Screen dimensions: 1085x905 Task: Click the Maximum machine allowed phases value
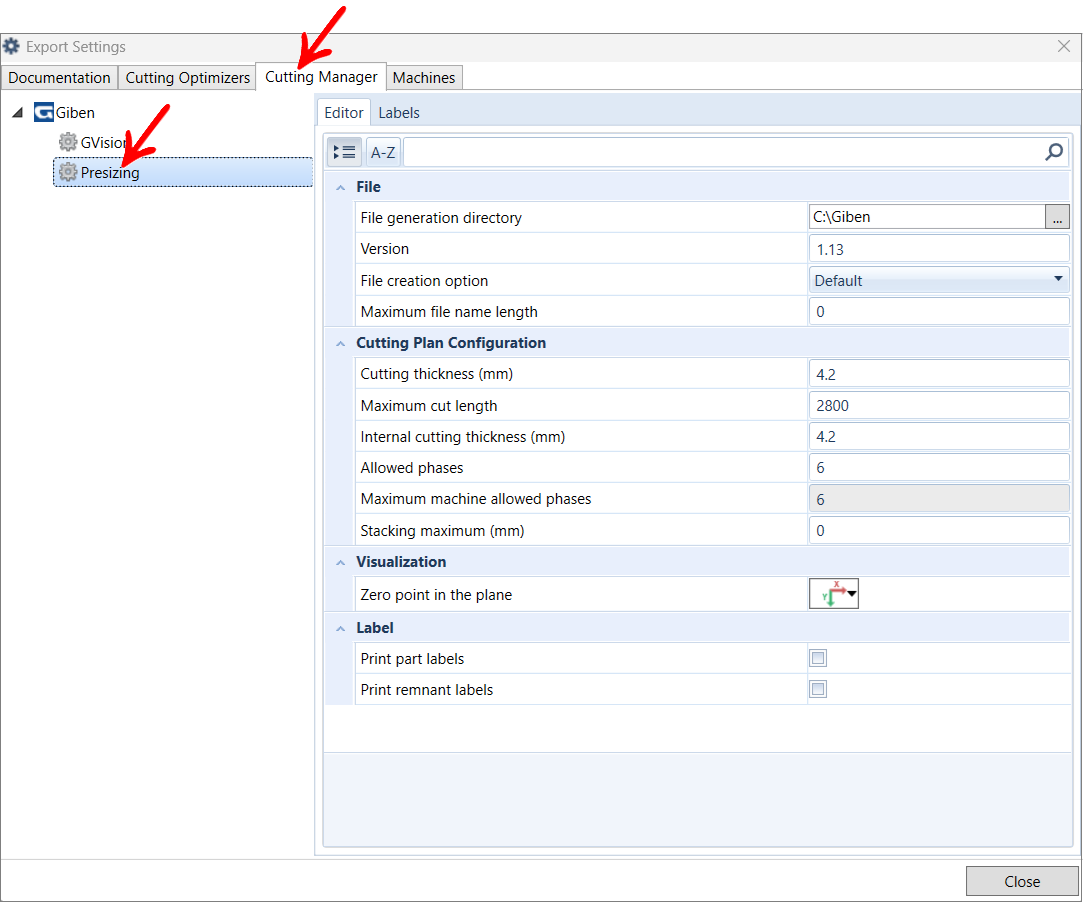pyautogui.click(x=939, y=499)
